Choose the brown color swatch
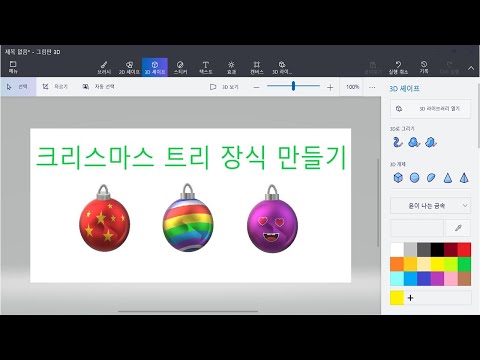The width and height of the screenshot is (480, 360). pyautogui.click(x=464, y=278)
